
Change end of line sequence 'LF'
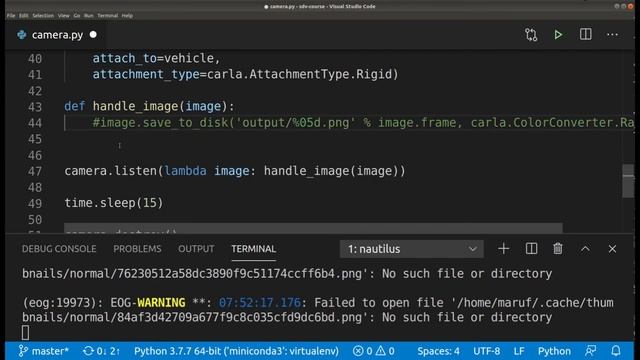point(519,351)
